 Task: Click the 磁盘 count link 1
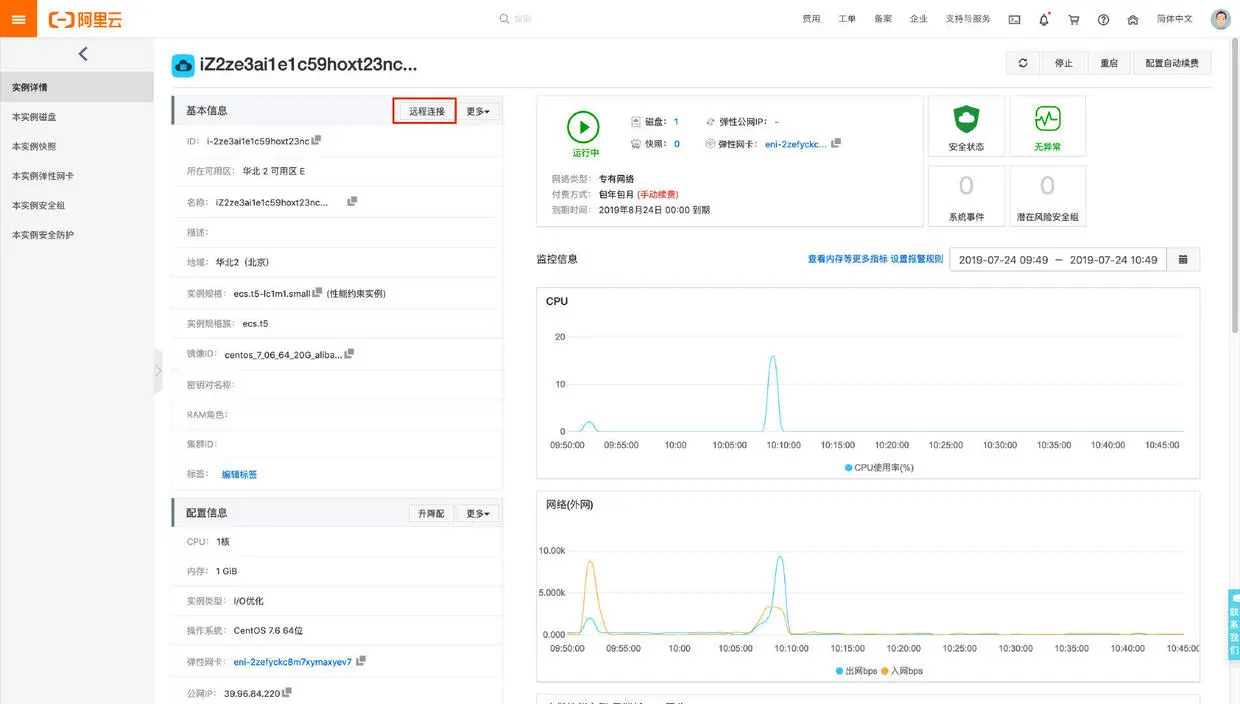click(676, 121)
